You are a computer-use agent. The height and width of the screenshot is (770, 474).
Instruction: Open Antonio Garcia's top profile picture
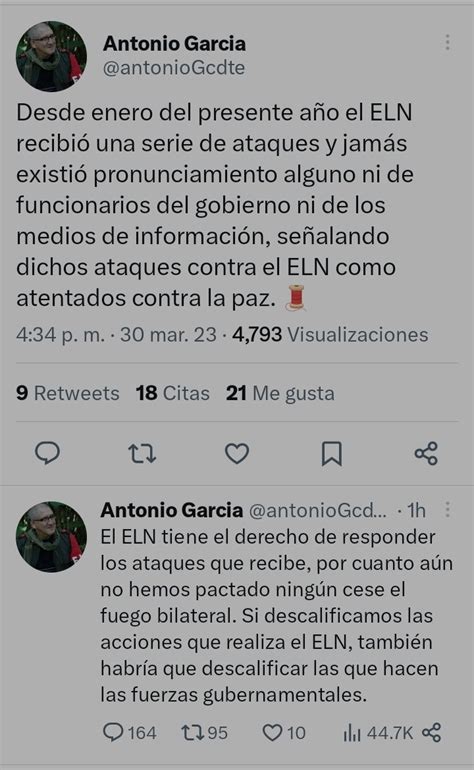51,56
